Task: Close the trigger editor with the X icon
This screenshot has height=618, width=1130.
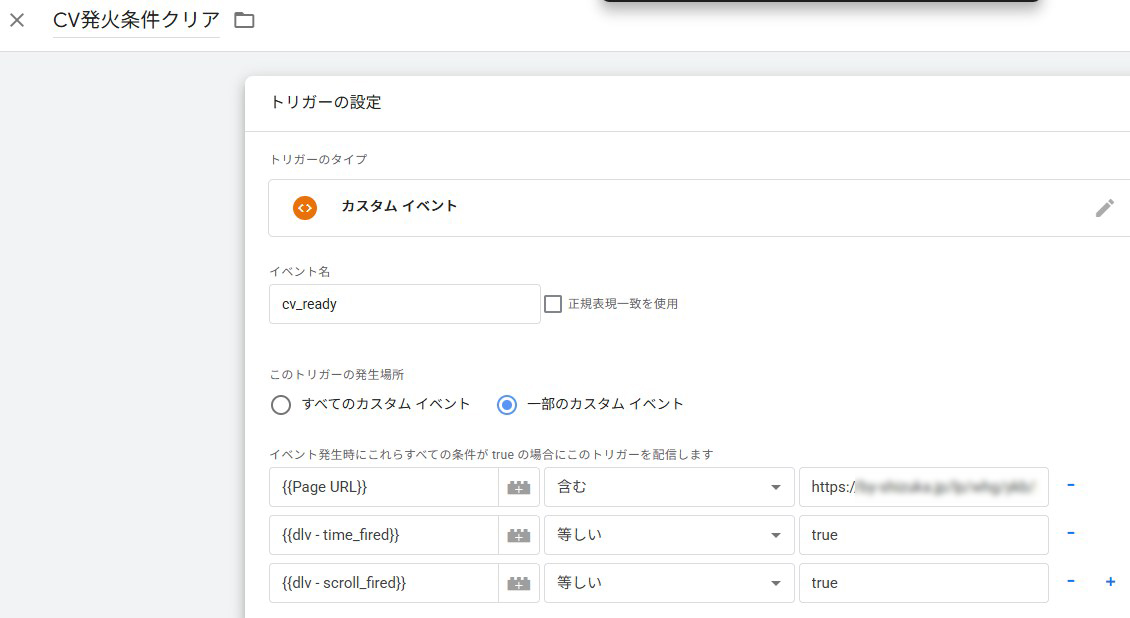Action: click(x=17, y=20)
